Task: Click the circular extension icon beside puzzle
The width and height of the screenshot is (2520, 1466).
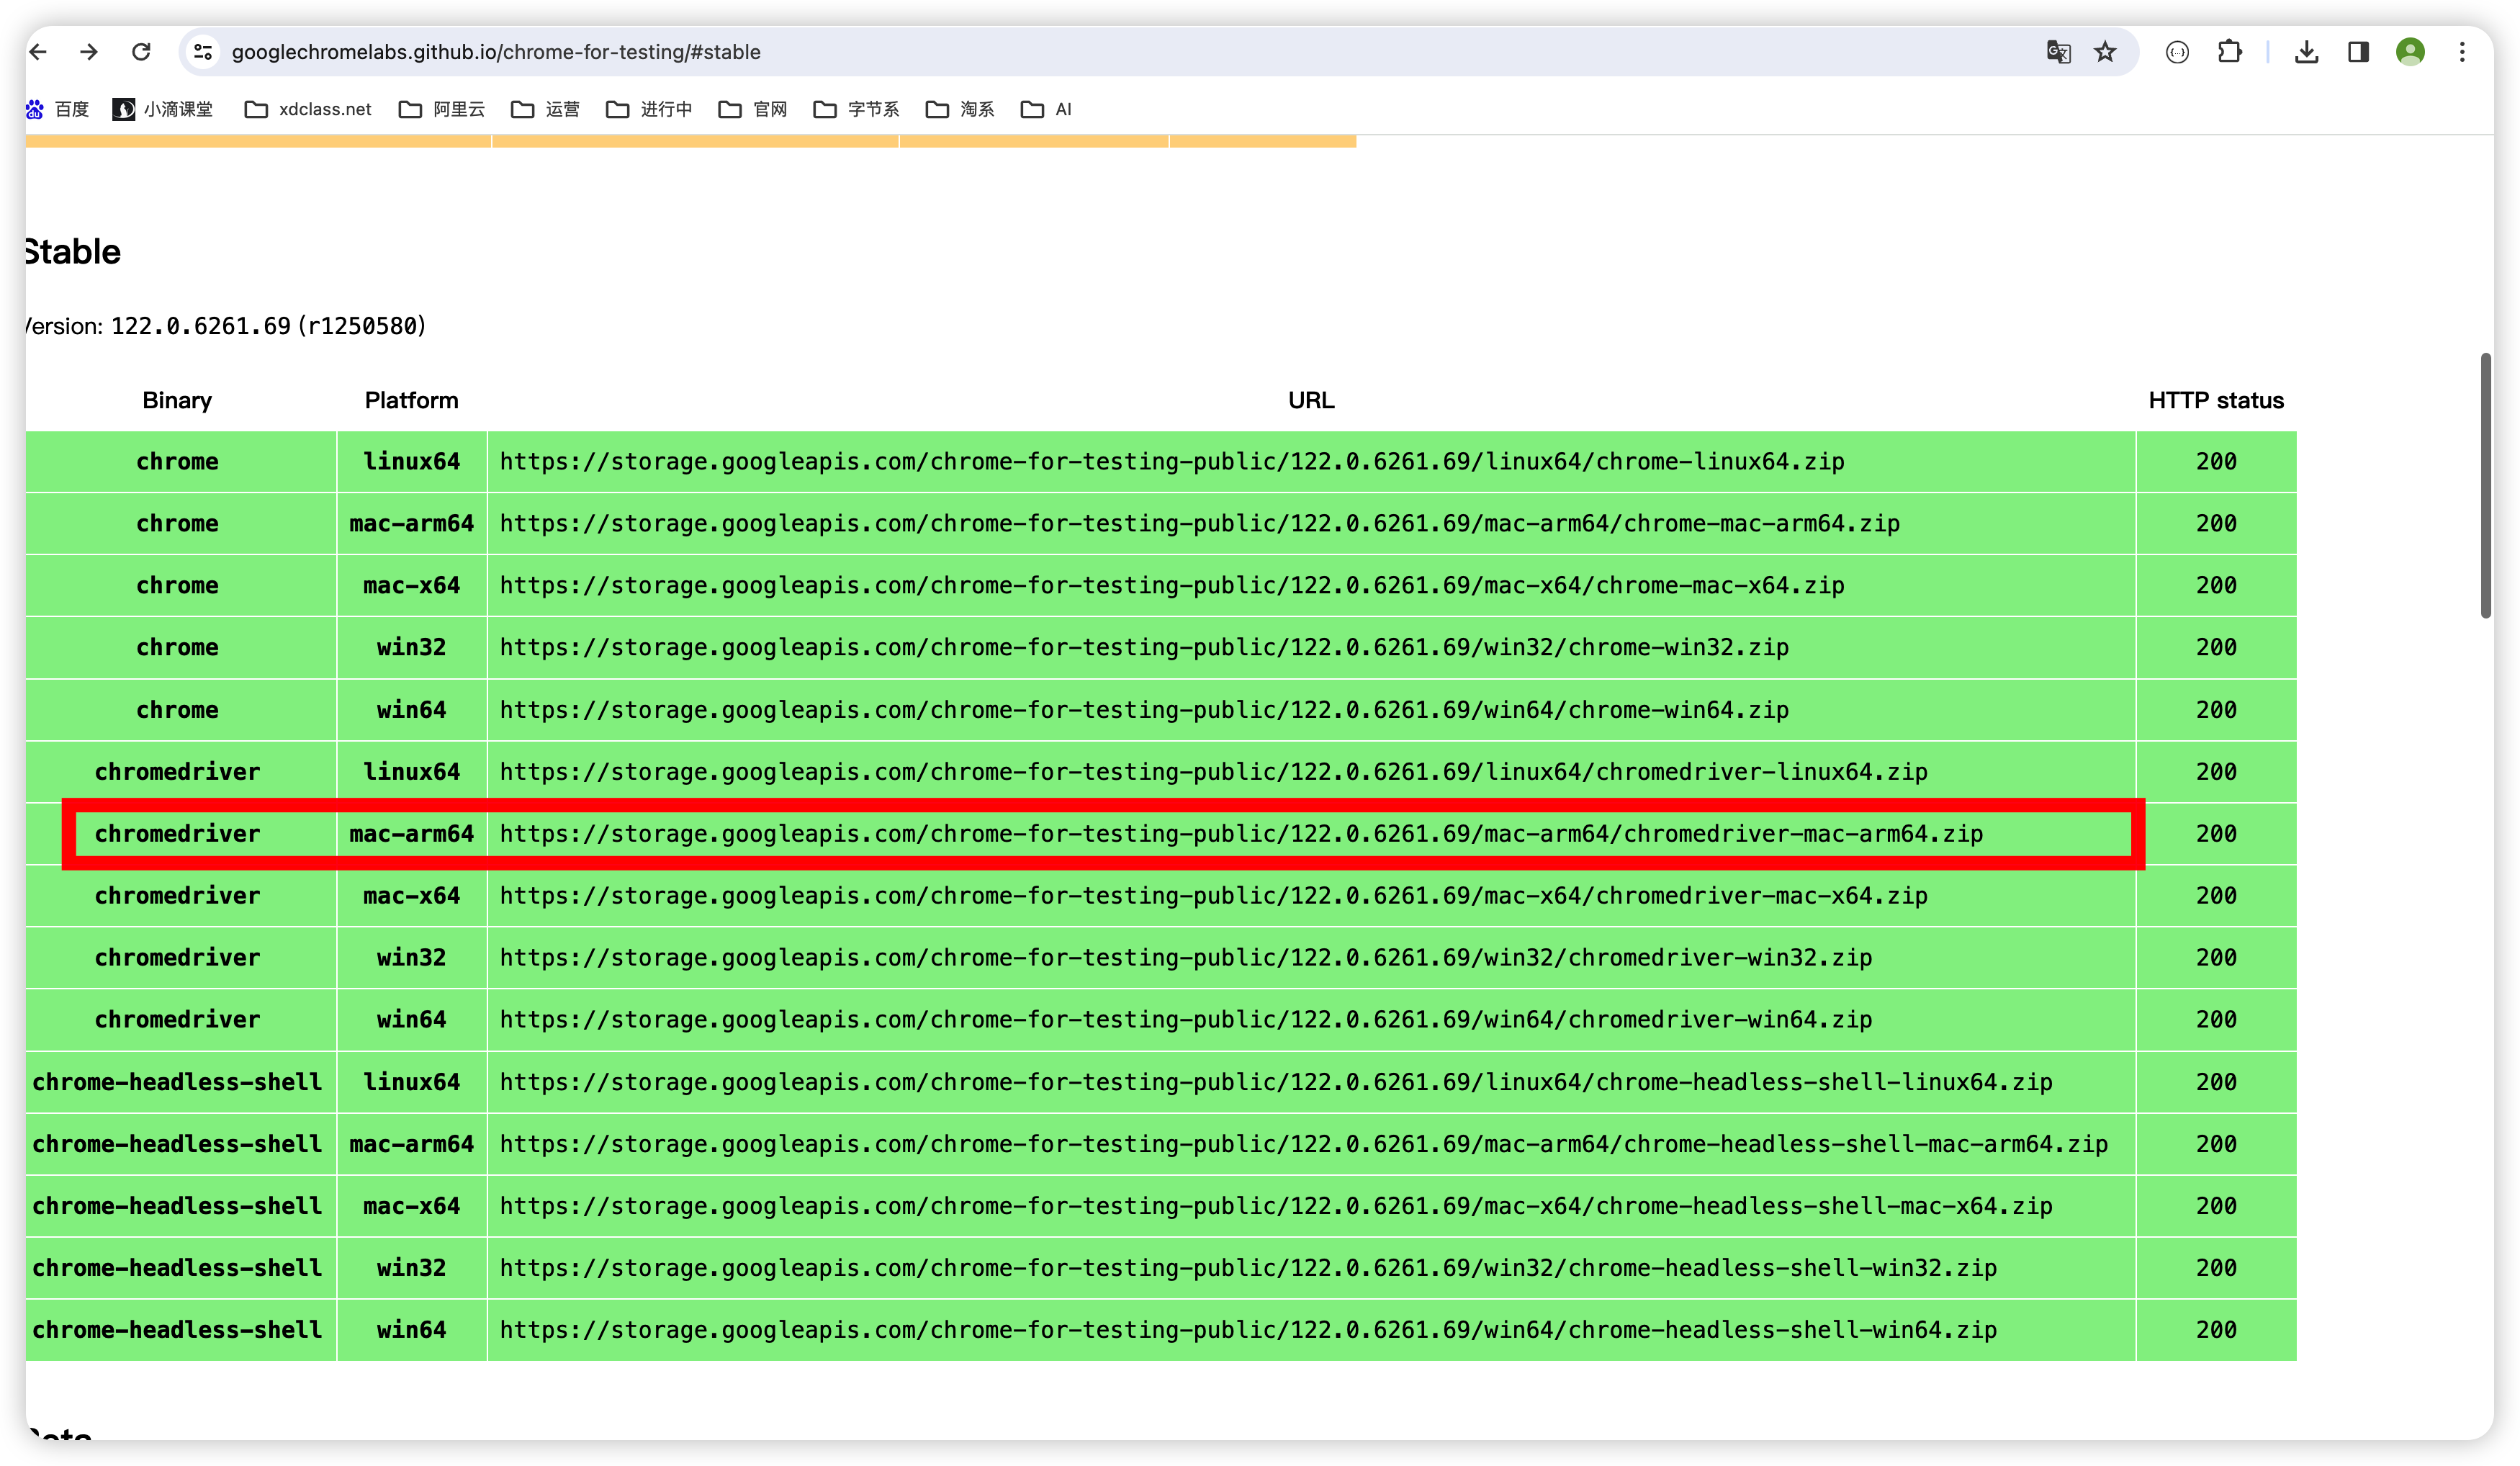Action: 2178,52
